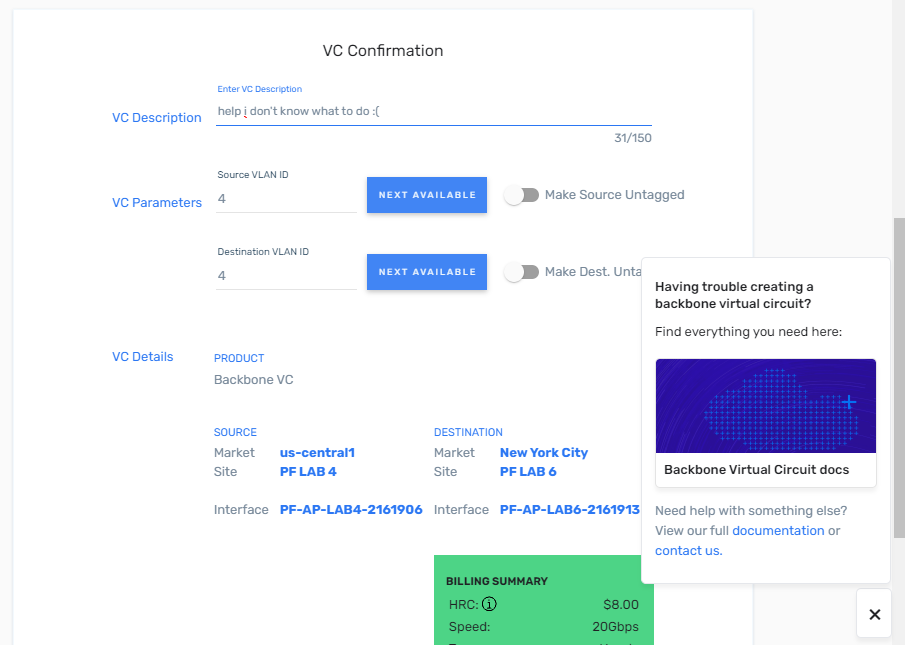The image size is (905, 645).
Task: Open the PF LAB 4 site link
Action: 307,472
